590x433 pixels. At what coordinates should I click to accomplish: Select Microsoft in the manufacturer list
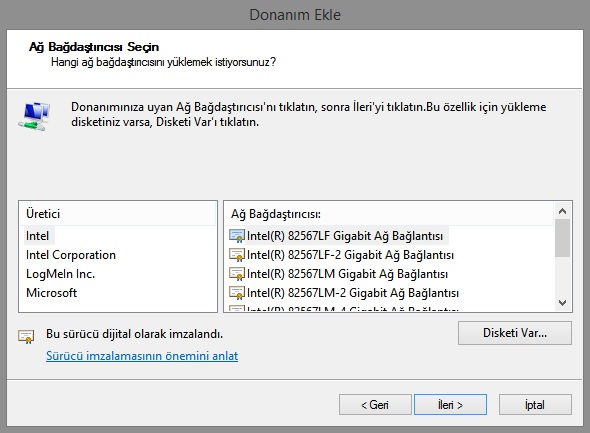click(x=52, y=293)
